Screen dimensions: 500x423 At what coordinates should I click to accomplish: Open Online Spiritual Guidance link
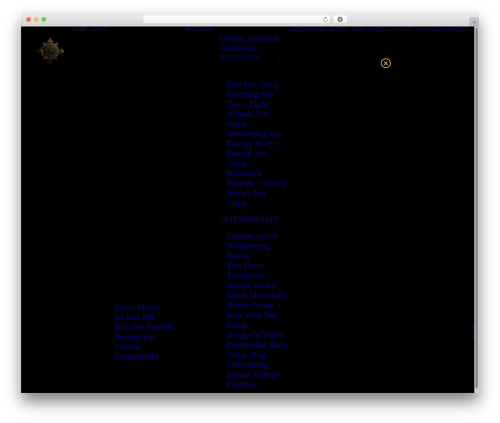249,43
